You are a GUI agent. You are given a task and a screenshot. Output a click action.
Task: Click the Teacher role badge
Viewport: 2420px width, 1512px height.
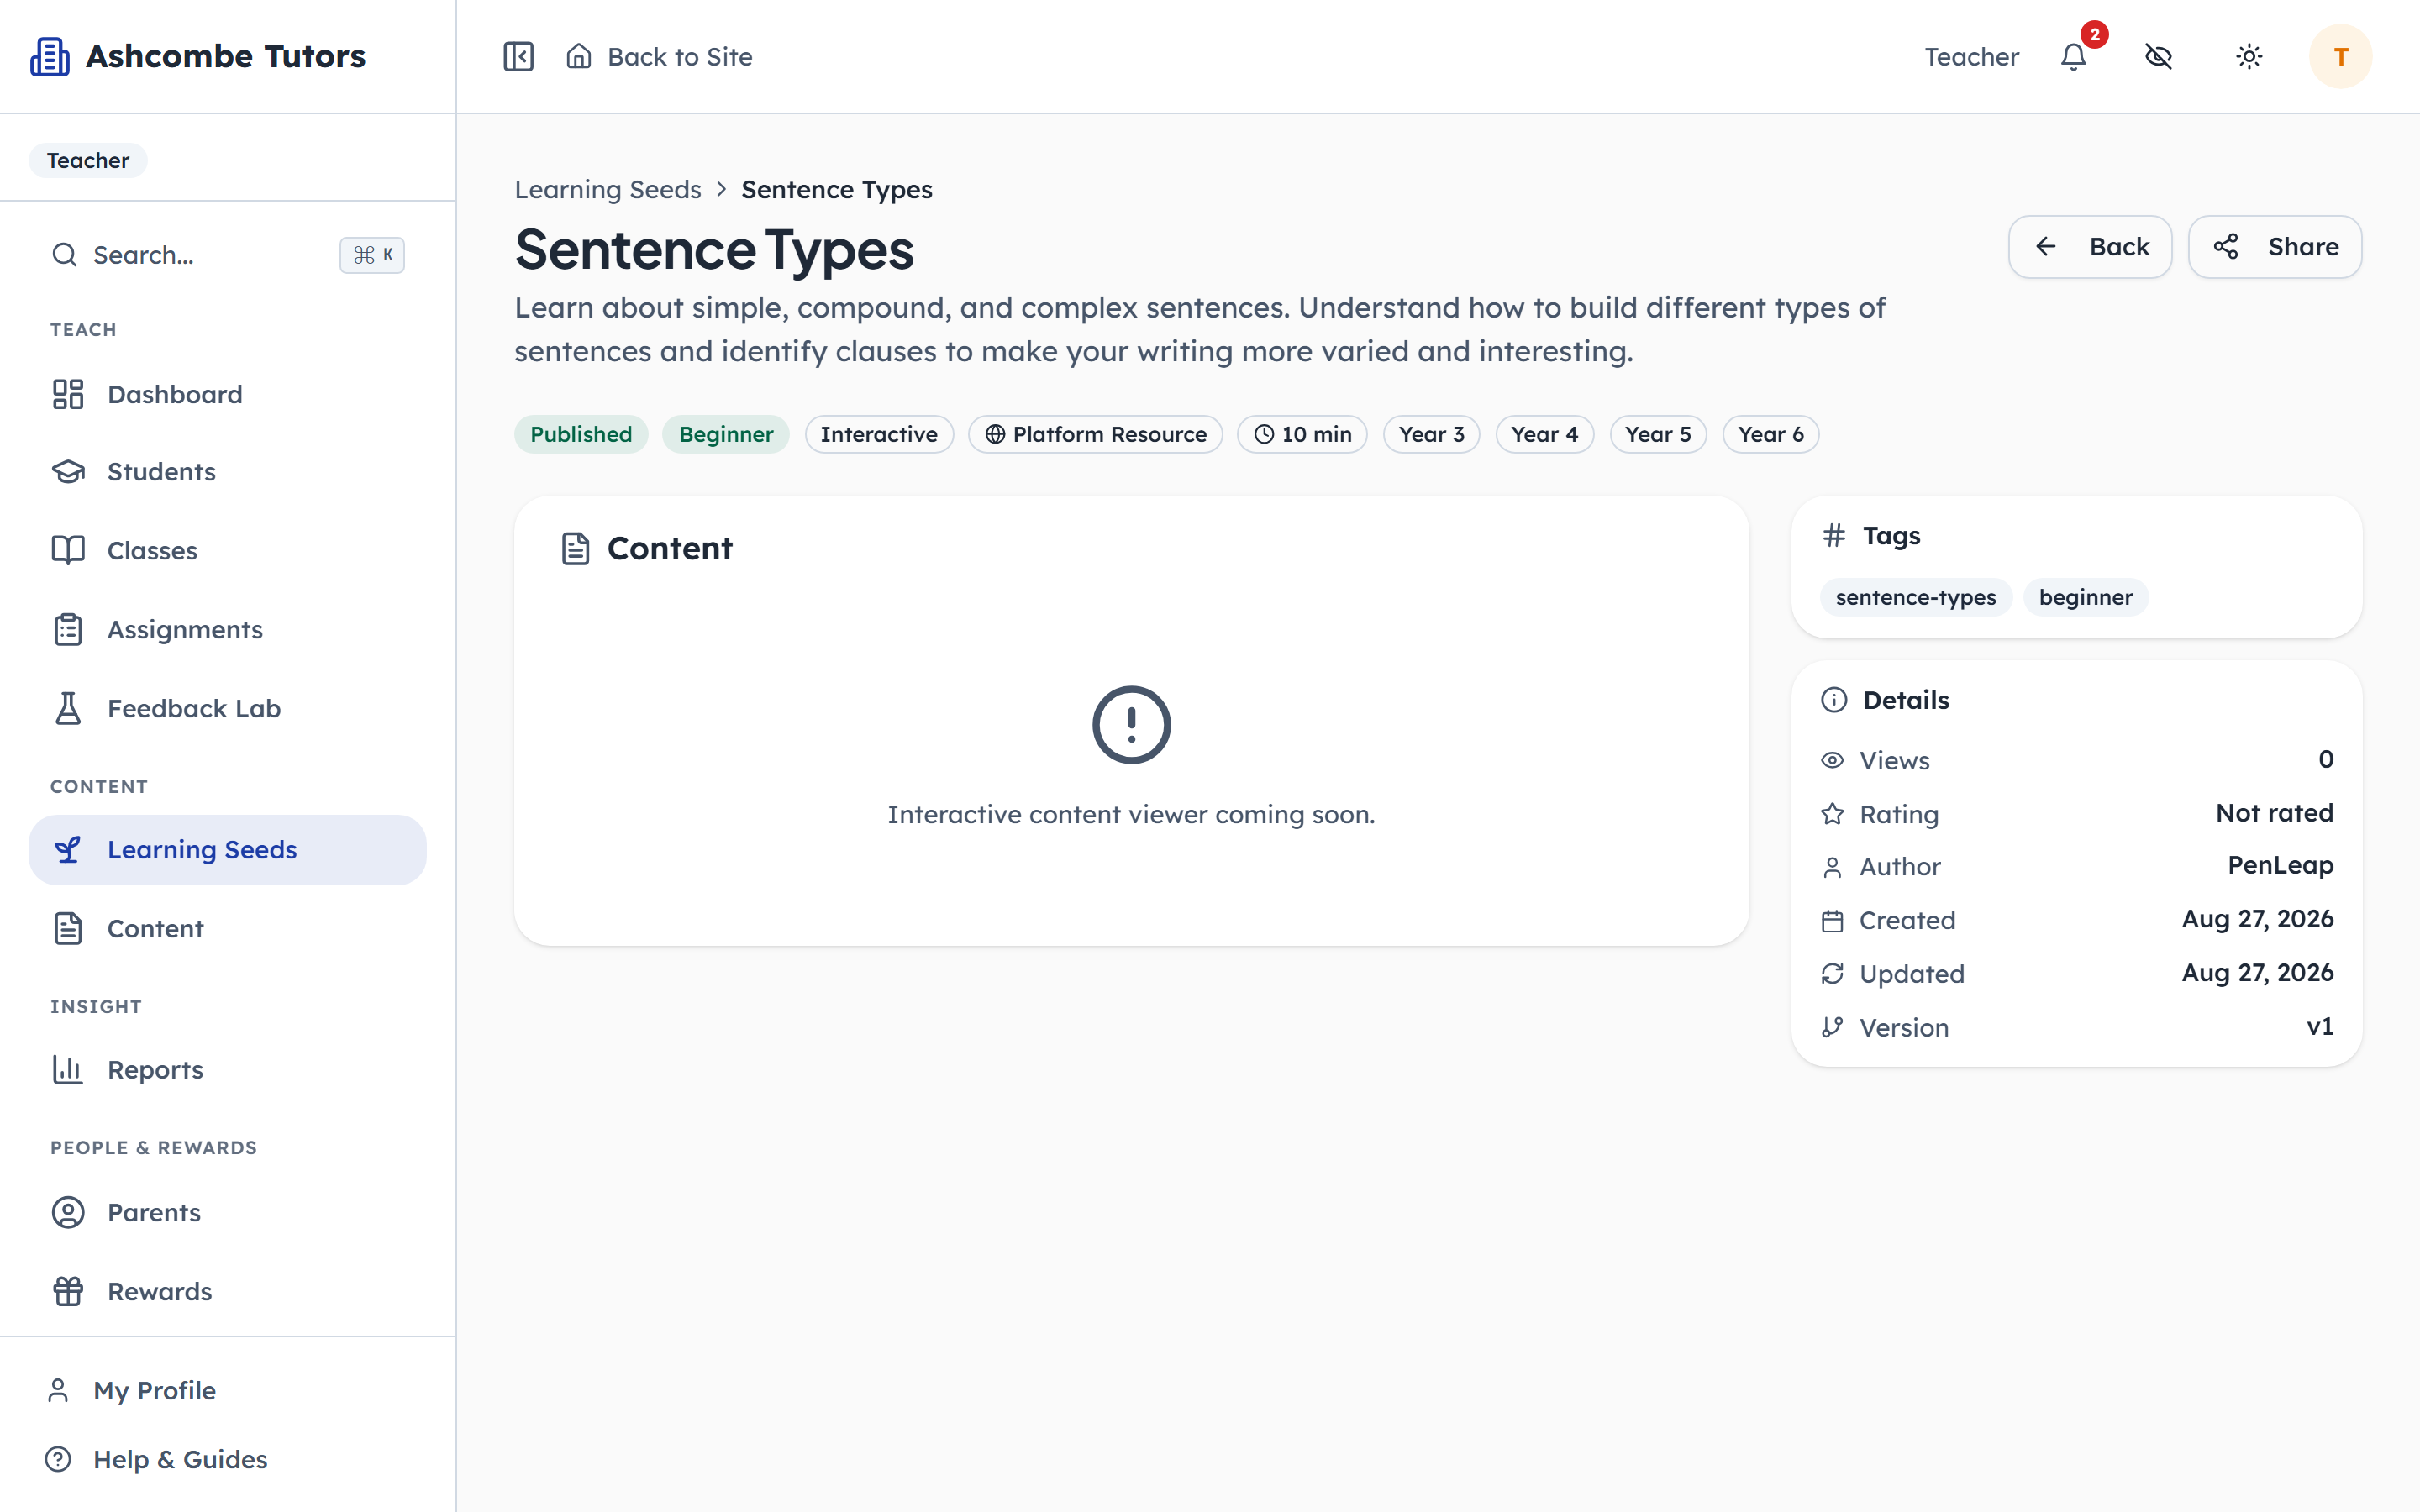(88, 160)
